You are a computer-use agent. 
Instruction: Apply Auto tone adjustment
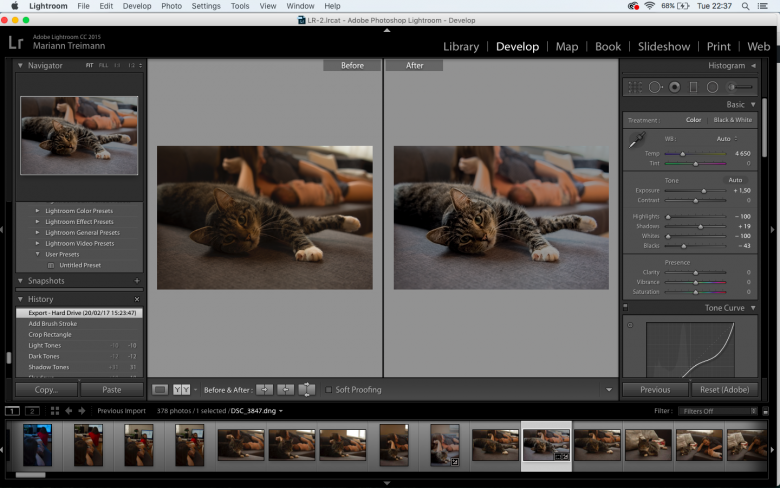tap(735, 180)
